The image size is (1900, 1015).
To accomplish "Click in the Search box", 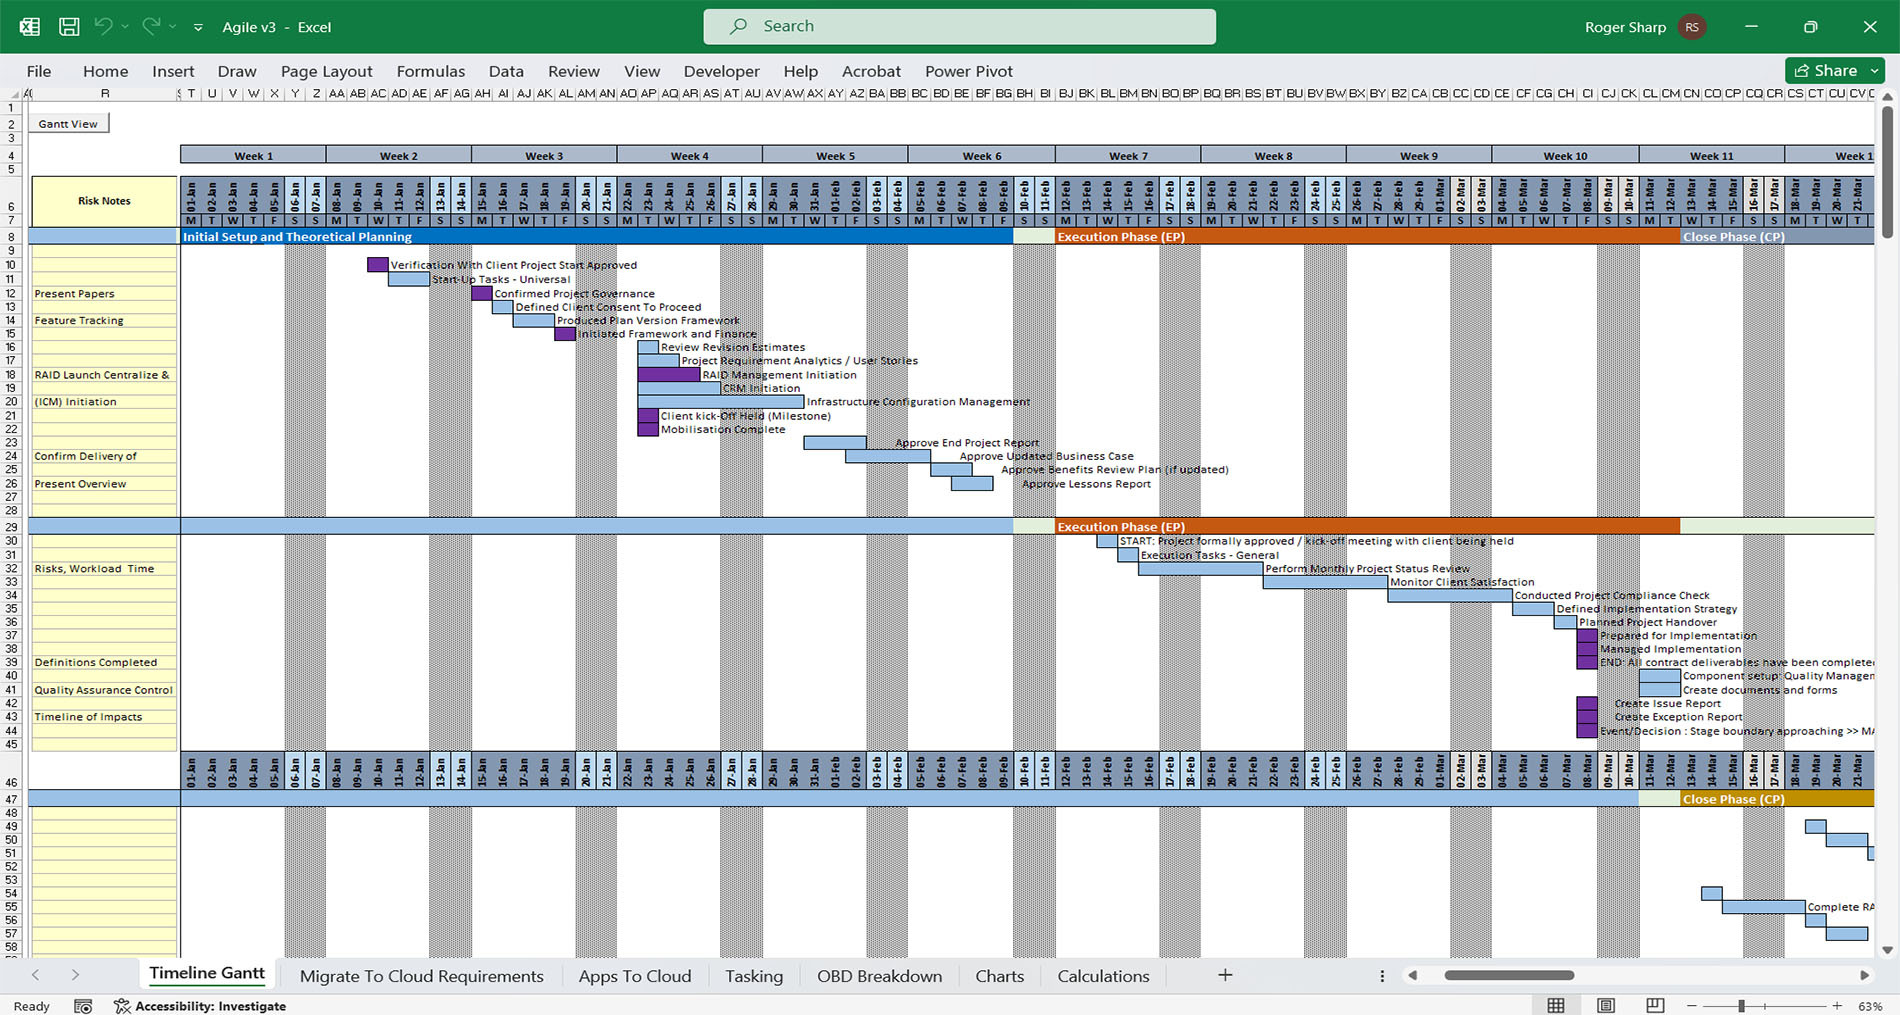I will click(x=959, y=26).
